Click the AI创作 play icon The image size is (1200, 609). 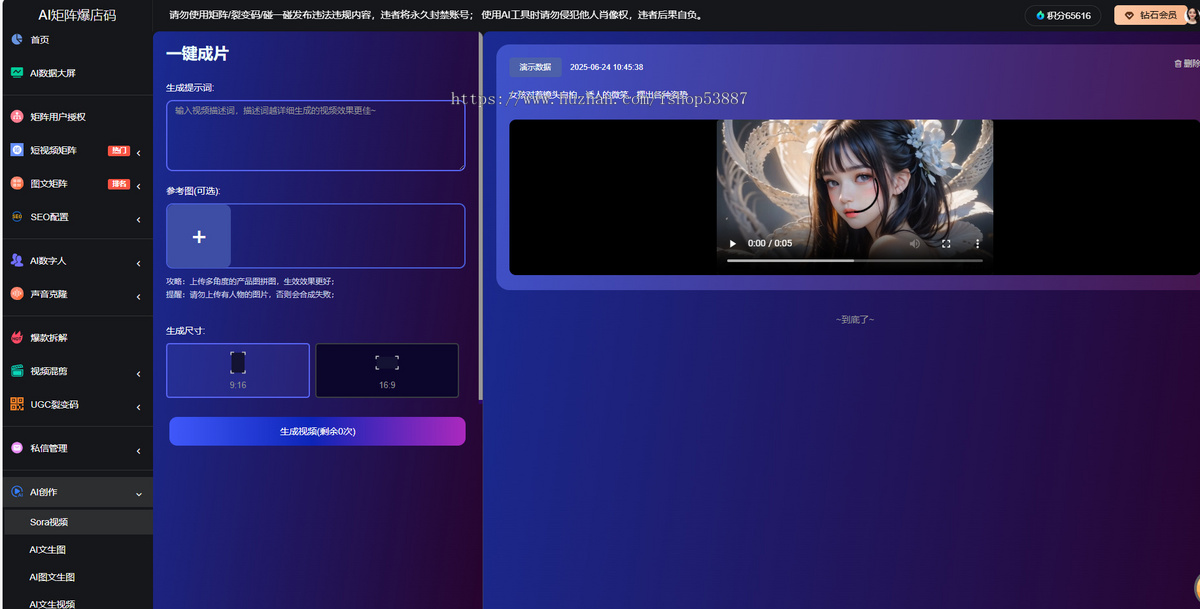[x=17, y=492]
